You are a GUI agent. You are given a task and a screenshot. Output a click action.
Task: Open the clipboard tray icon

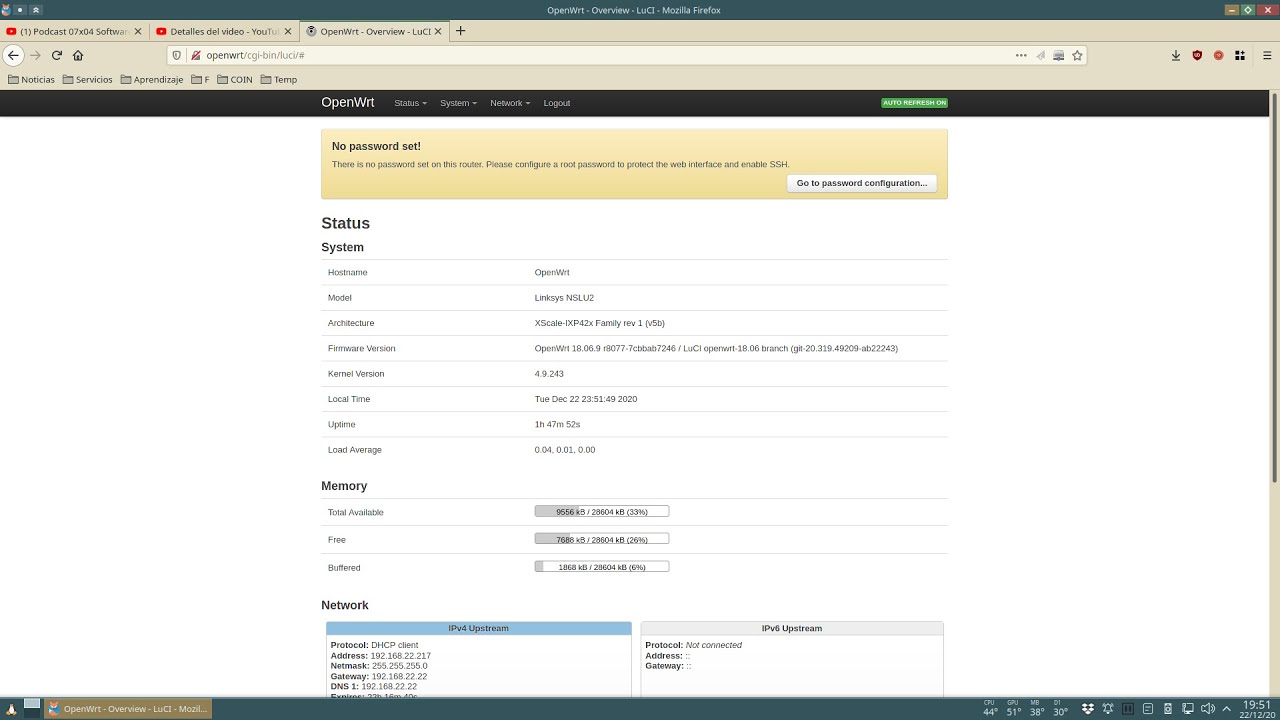click(1148, 709)
